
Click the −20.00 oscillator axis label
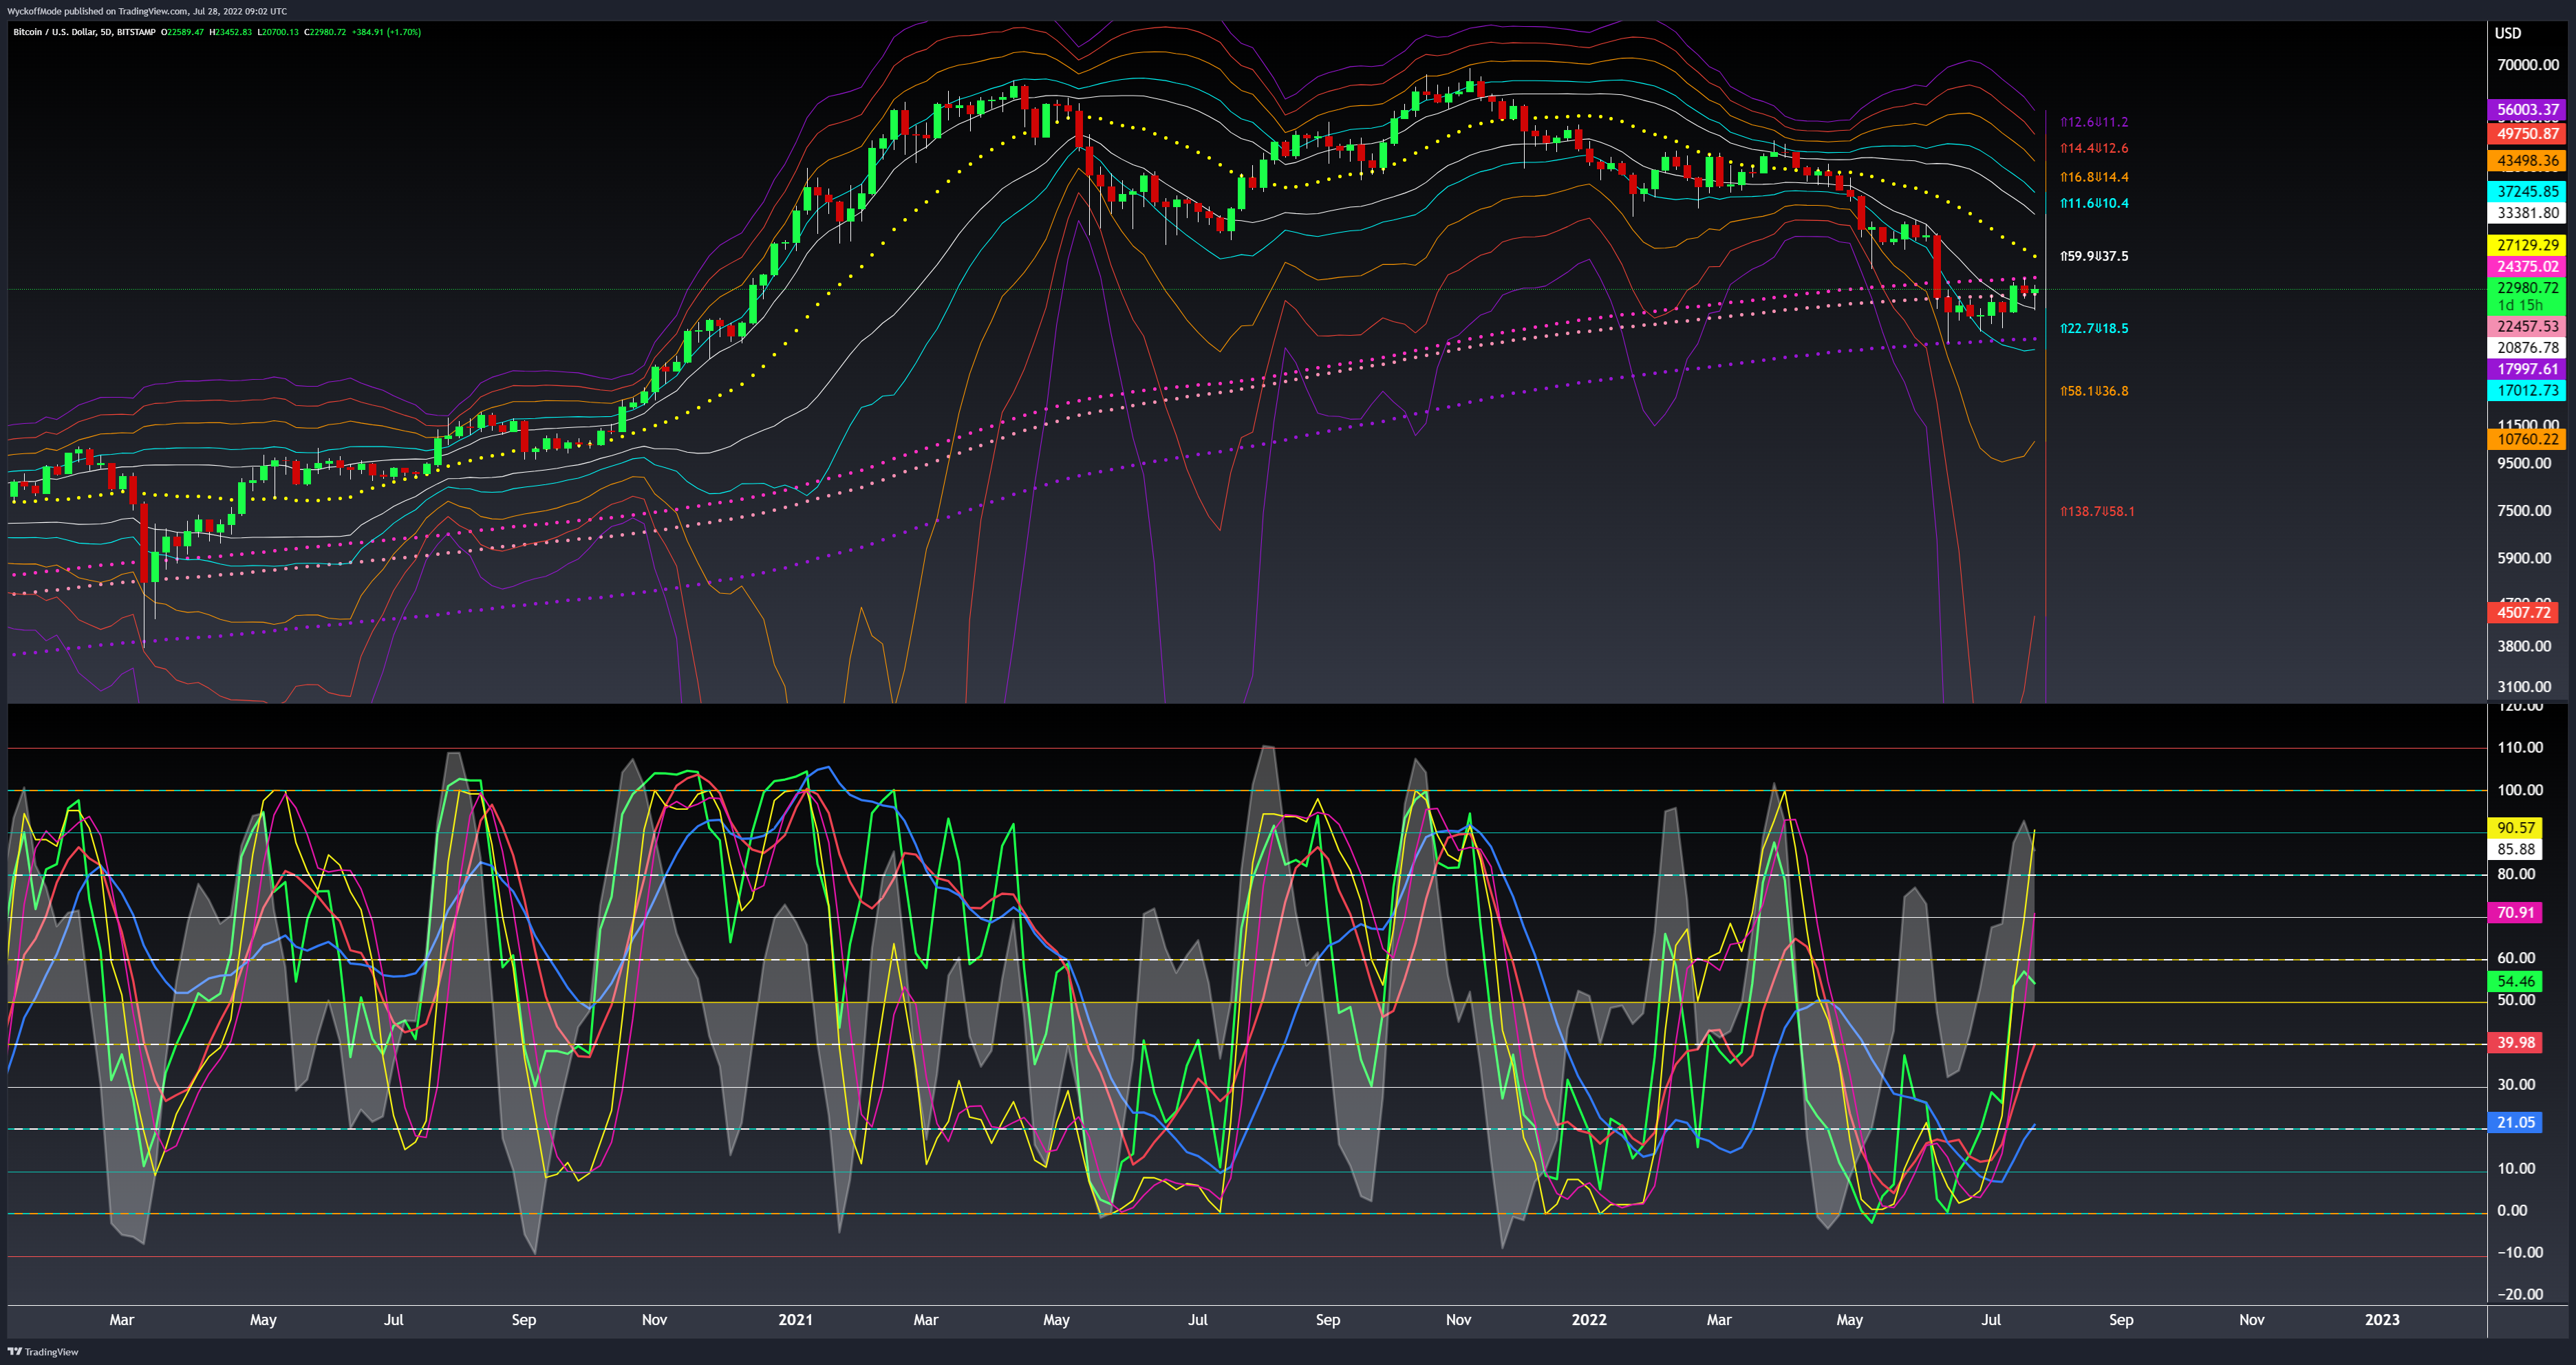tap(2520, 1295)
